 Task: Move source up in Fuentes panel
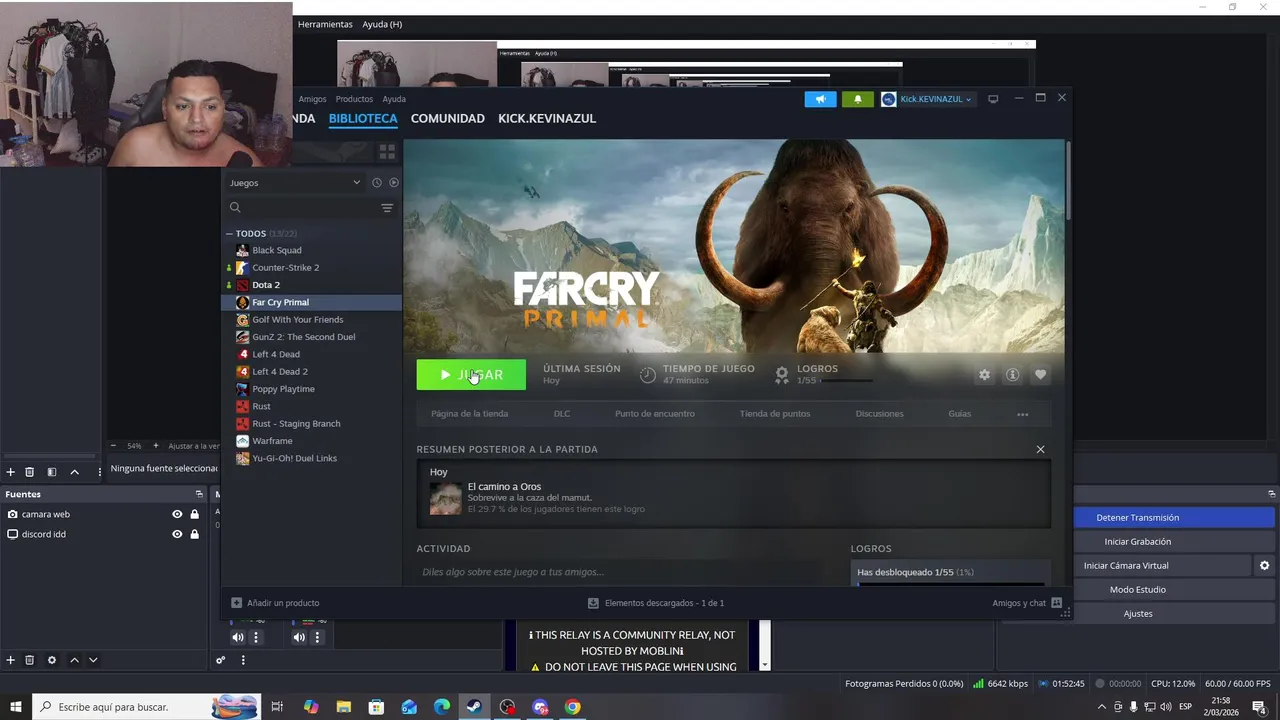click(x=74, y=660)
